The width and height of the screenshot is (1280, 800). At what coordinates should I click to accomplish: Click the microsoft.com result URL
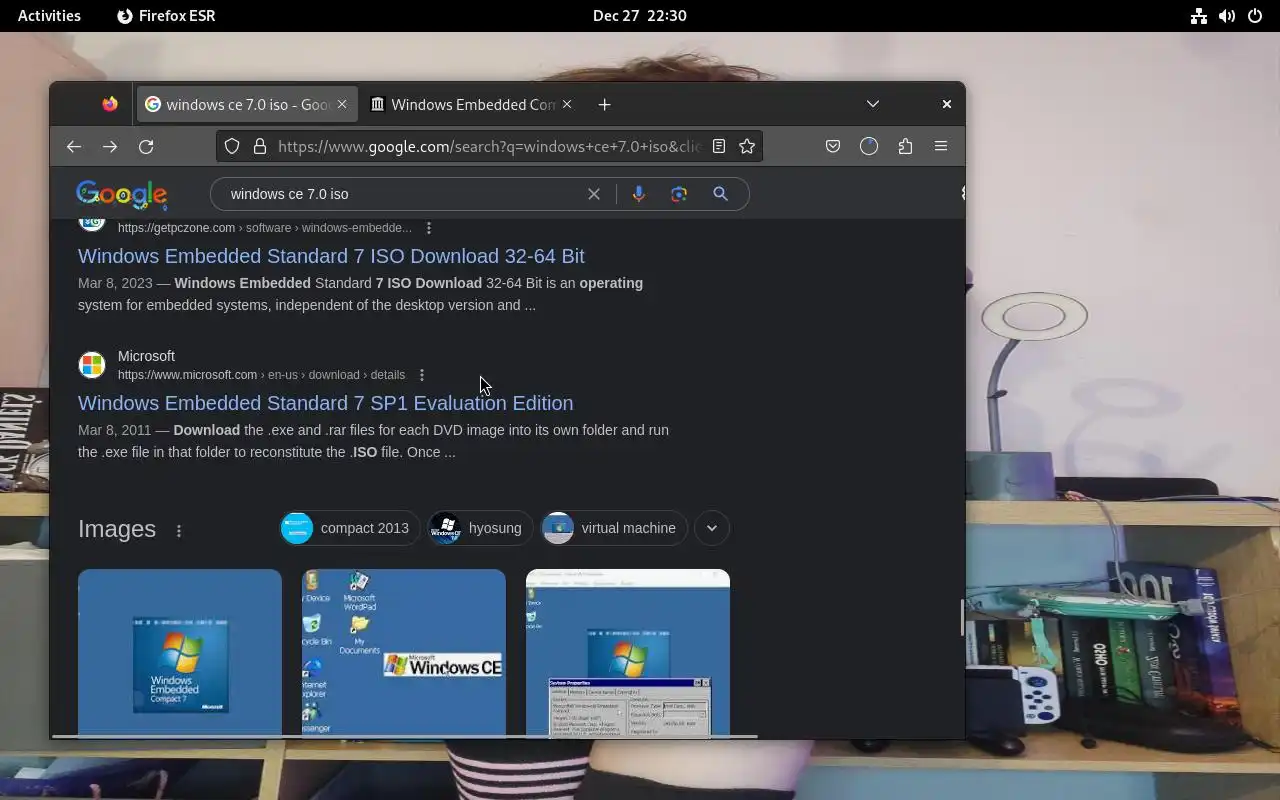[x=261, y=375]
